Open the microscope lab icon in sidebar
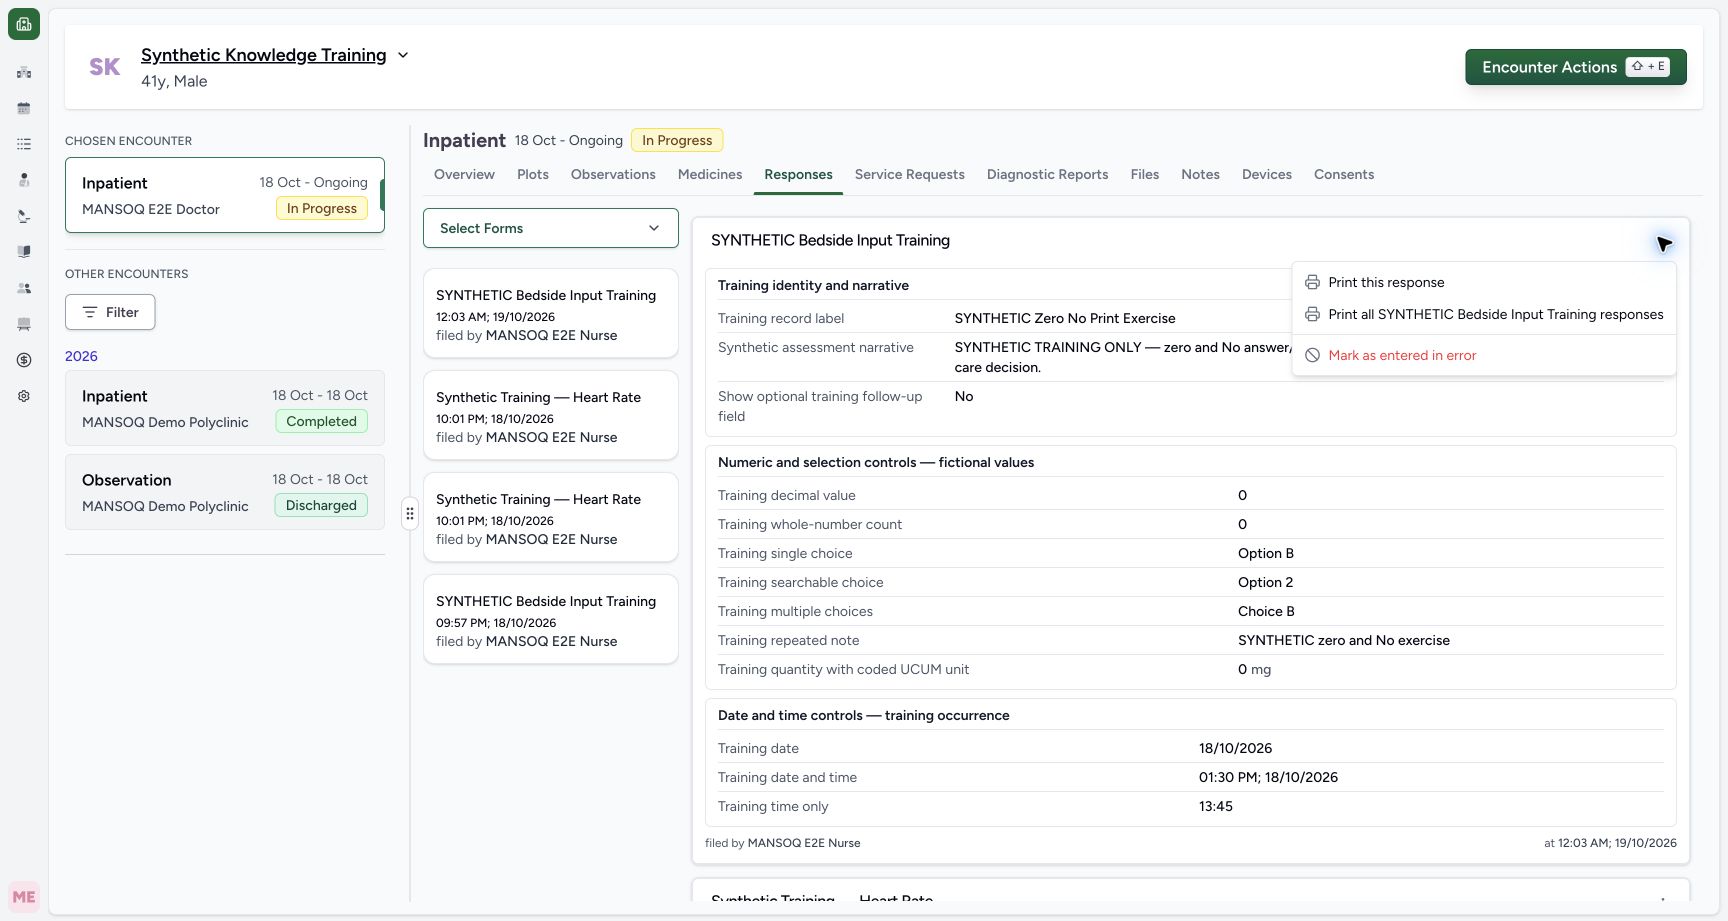The height and width of the screenshot is (921, 1728). point(24,216)
